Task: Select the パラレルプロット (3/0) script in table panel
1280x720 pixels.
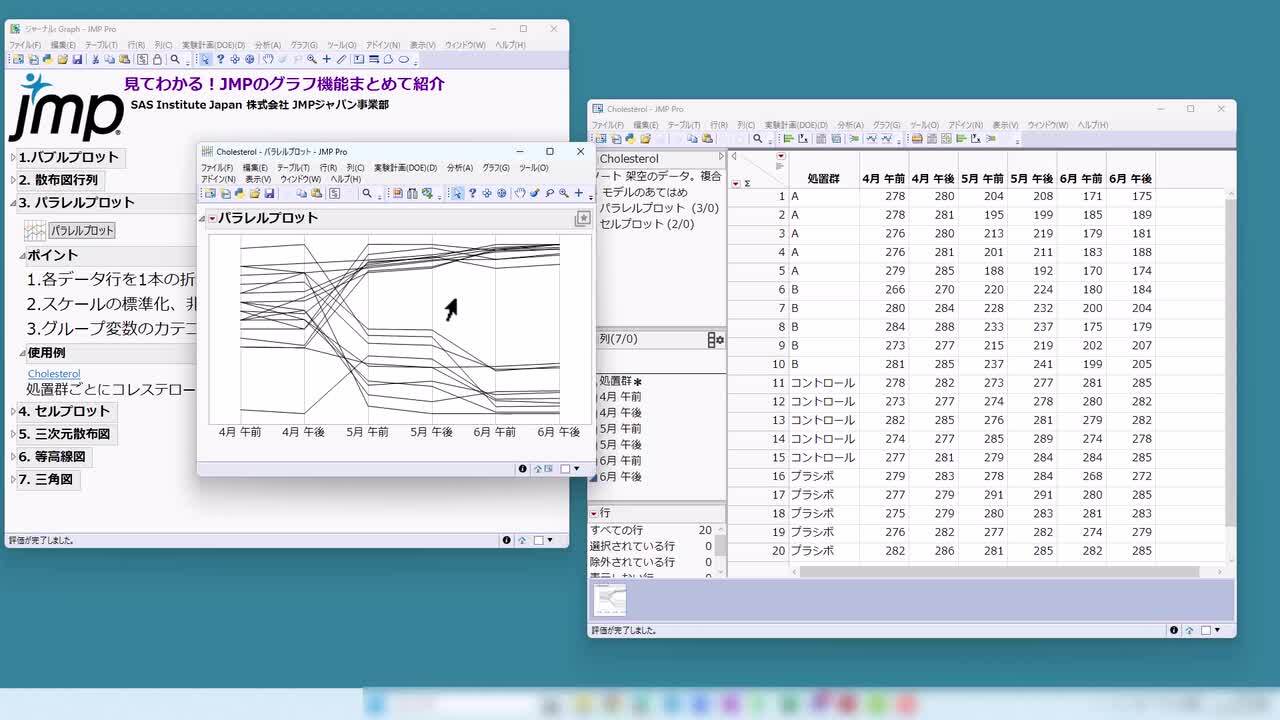Action: click(659, 208)
